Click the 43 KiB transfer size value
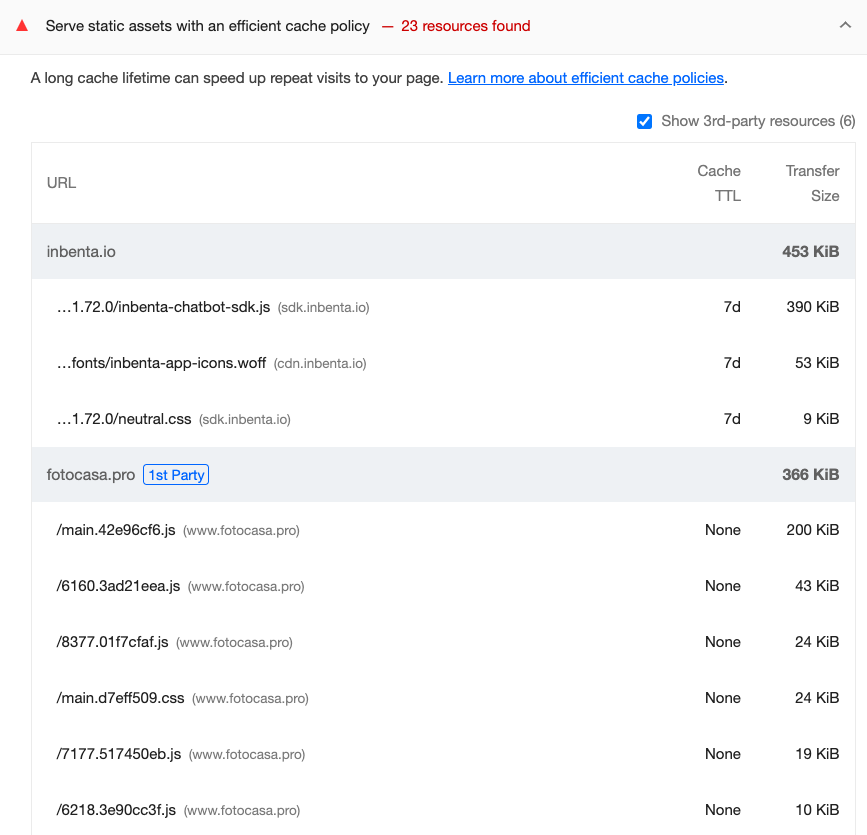This screenshot has width=867, height=835. point(817,586)
